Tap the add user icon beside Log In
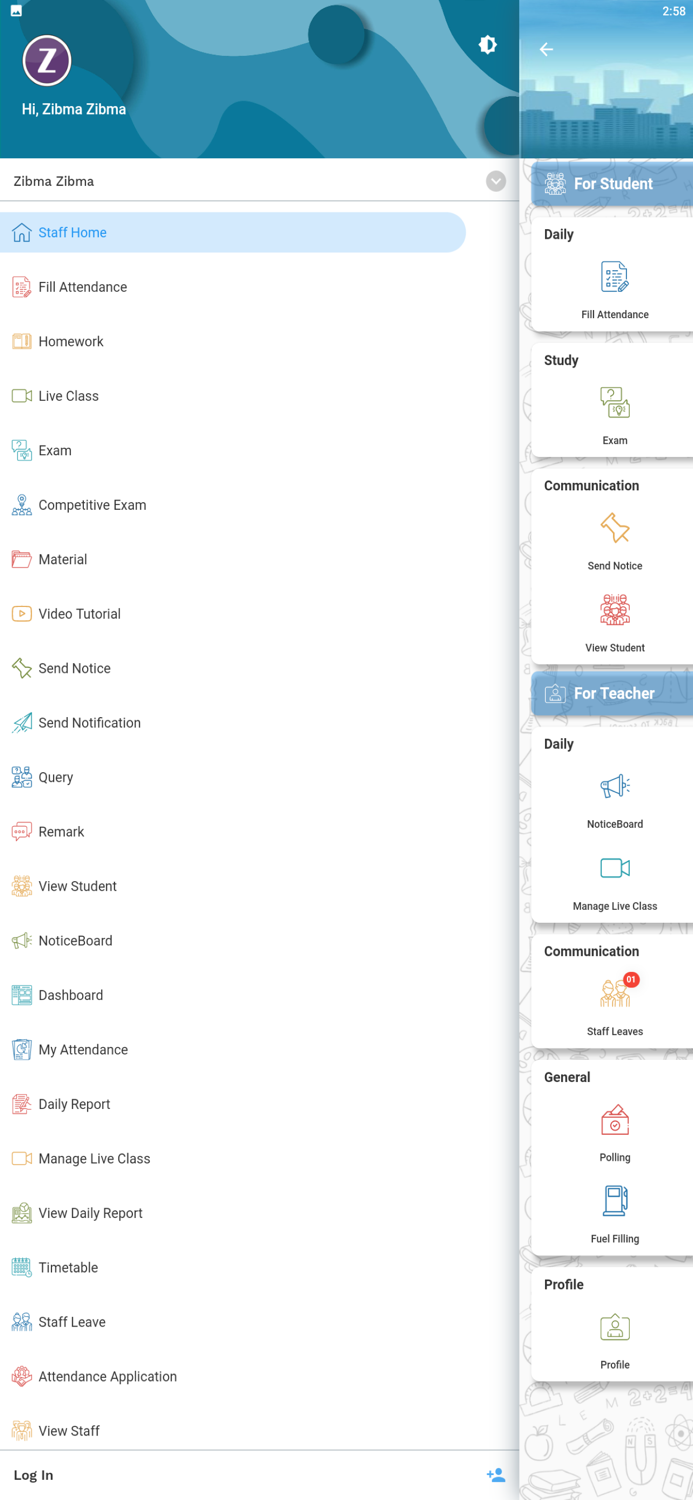 [496, 1475]
